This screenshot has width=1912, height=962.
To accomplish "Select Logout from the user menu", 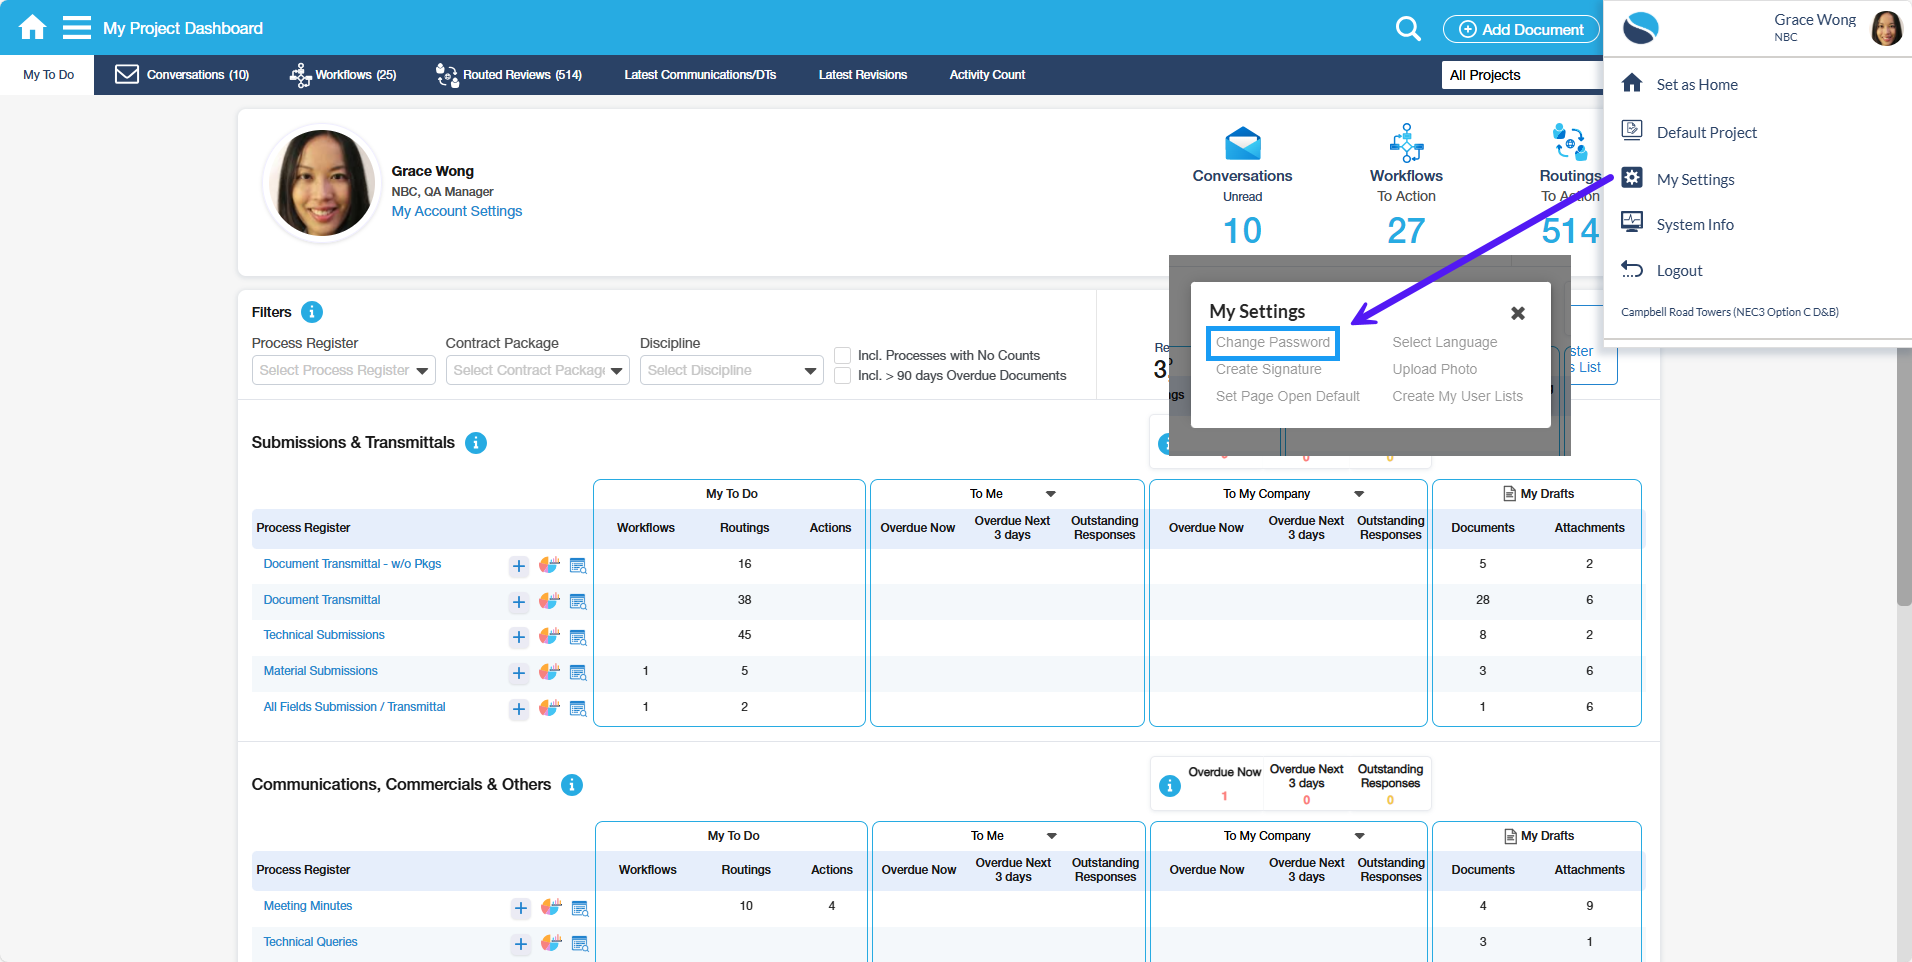I will point(1678,271).
